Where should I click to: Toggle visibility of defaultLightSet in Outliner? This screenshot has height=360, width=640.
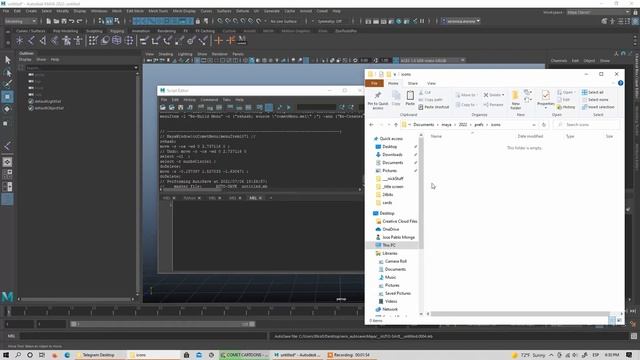click(x=31, y=101)
